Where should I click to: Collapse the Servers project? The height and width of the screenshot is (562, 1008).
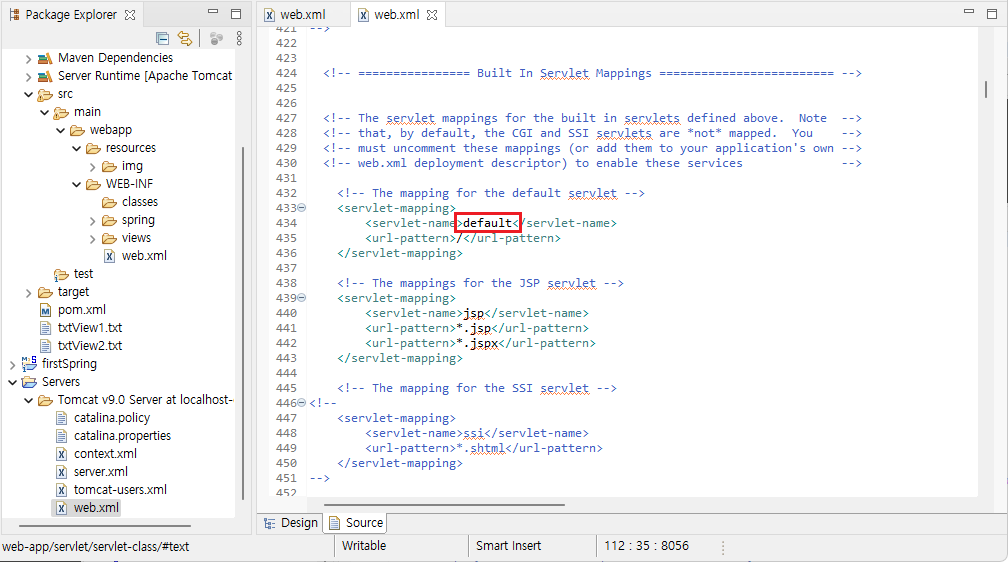click(12, 383)
